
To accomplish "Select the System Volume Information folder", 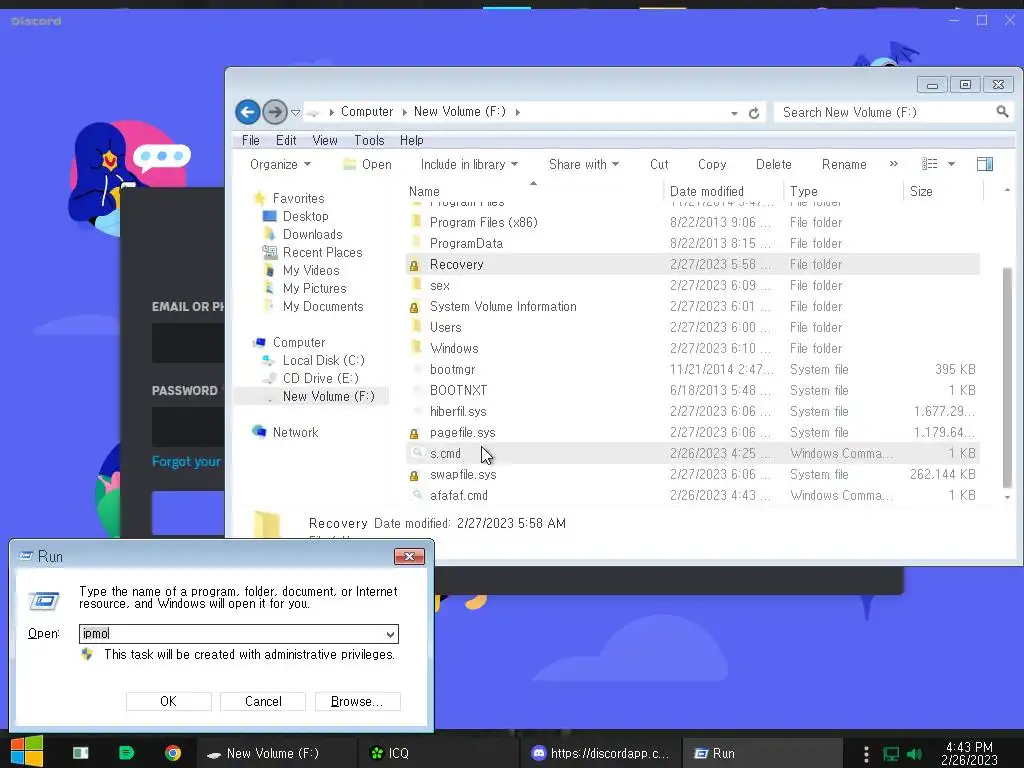I will (692, 306).
